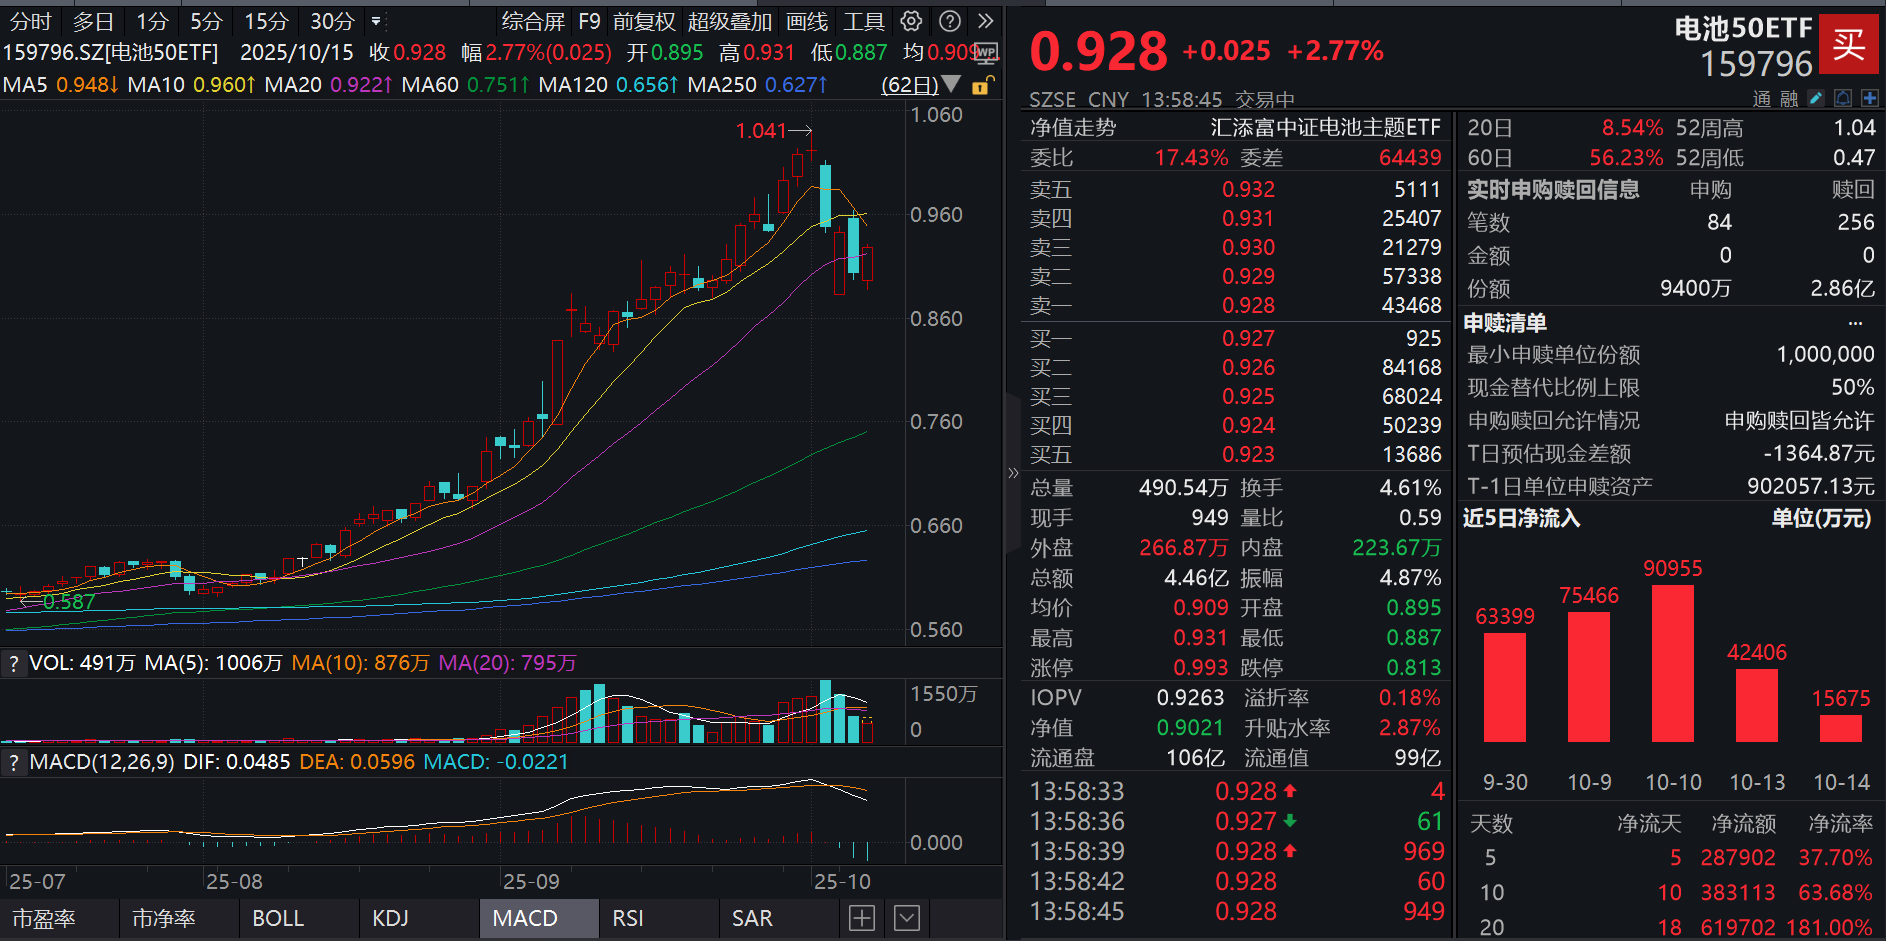Toggle the lock icon near MA250 line
This screenshot has height=941, width=1886.
pos(981,87)
